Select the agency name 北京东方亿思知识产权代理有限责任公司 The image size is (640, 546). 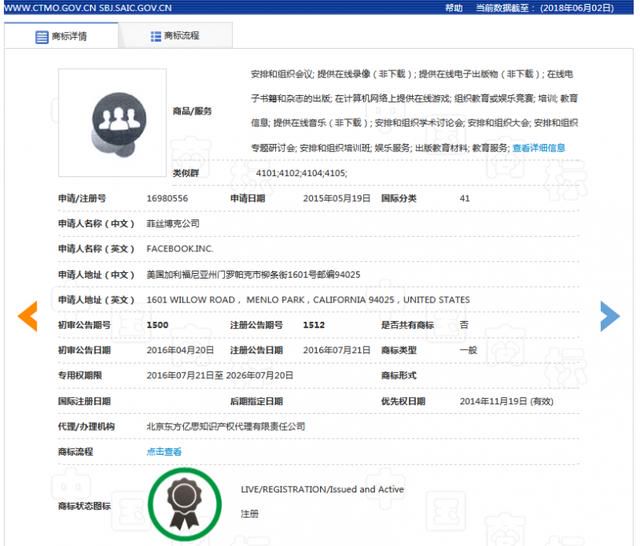click(x=226, y=426)
